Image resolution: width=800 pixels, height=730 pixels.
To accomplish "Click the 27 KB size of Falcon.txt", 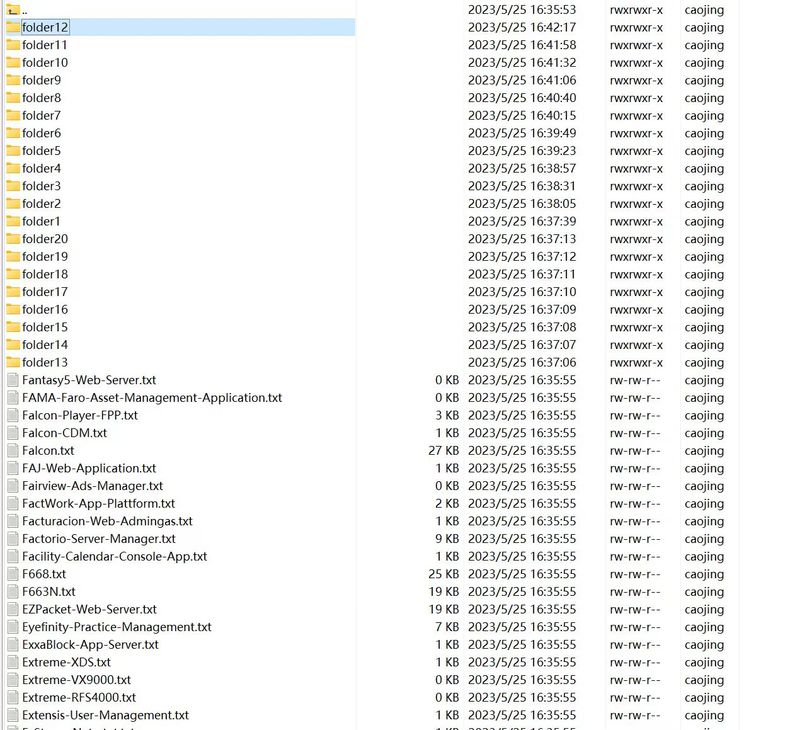I will point(443,450).
